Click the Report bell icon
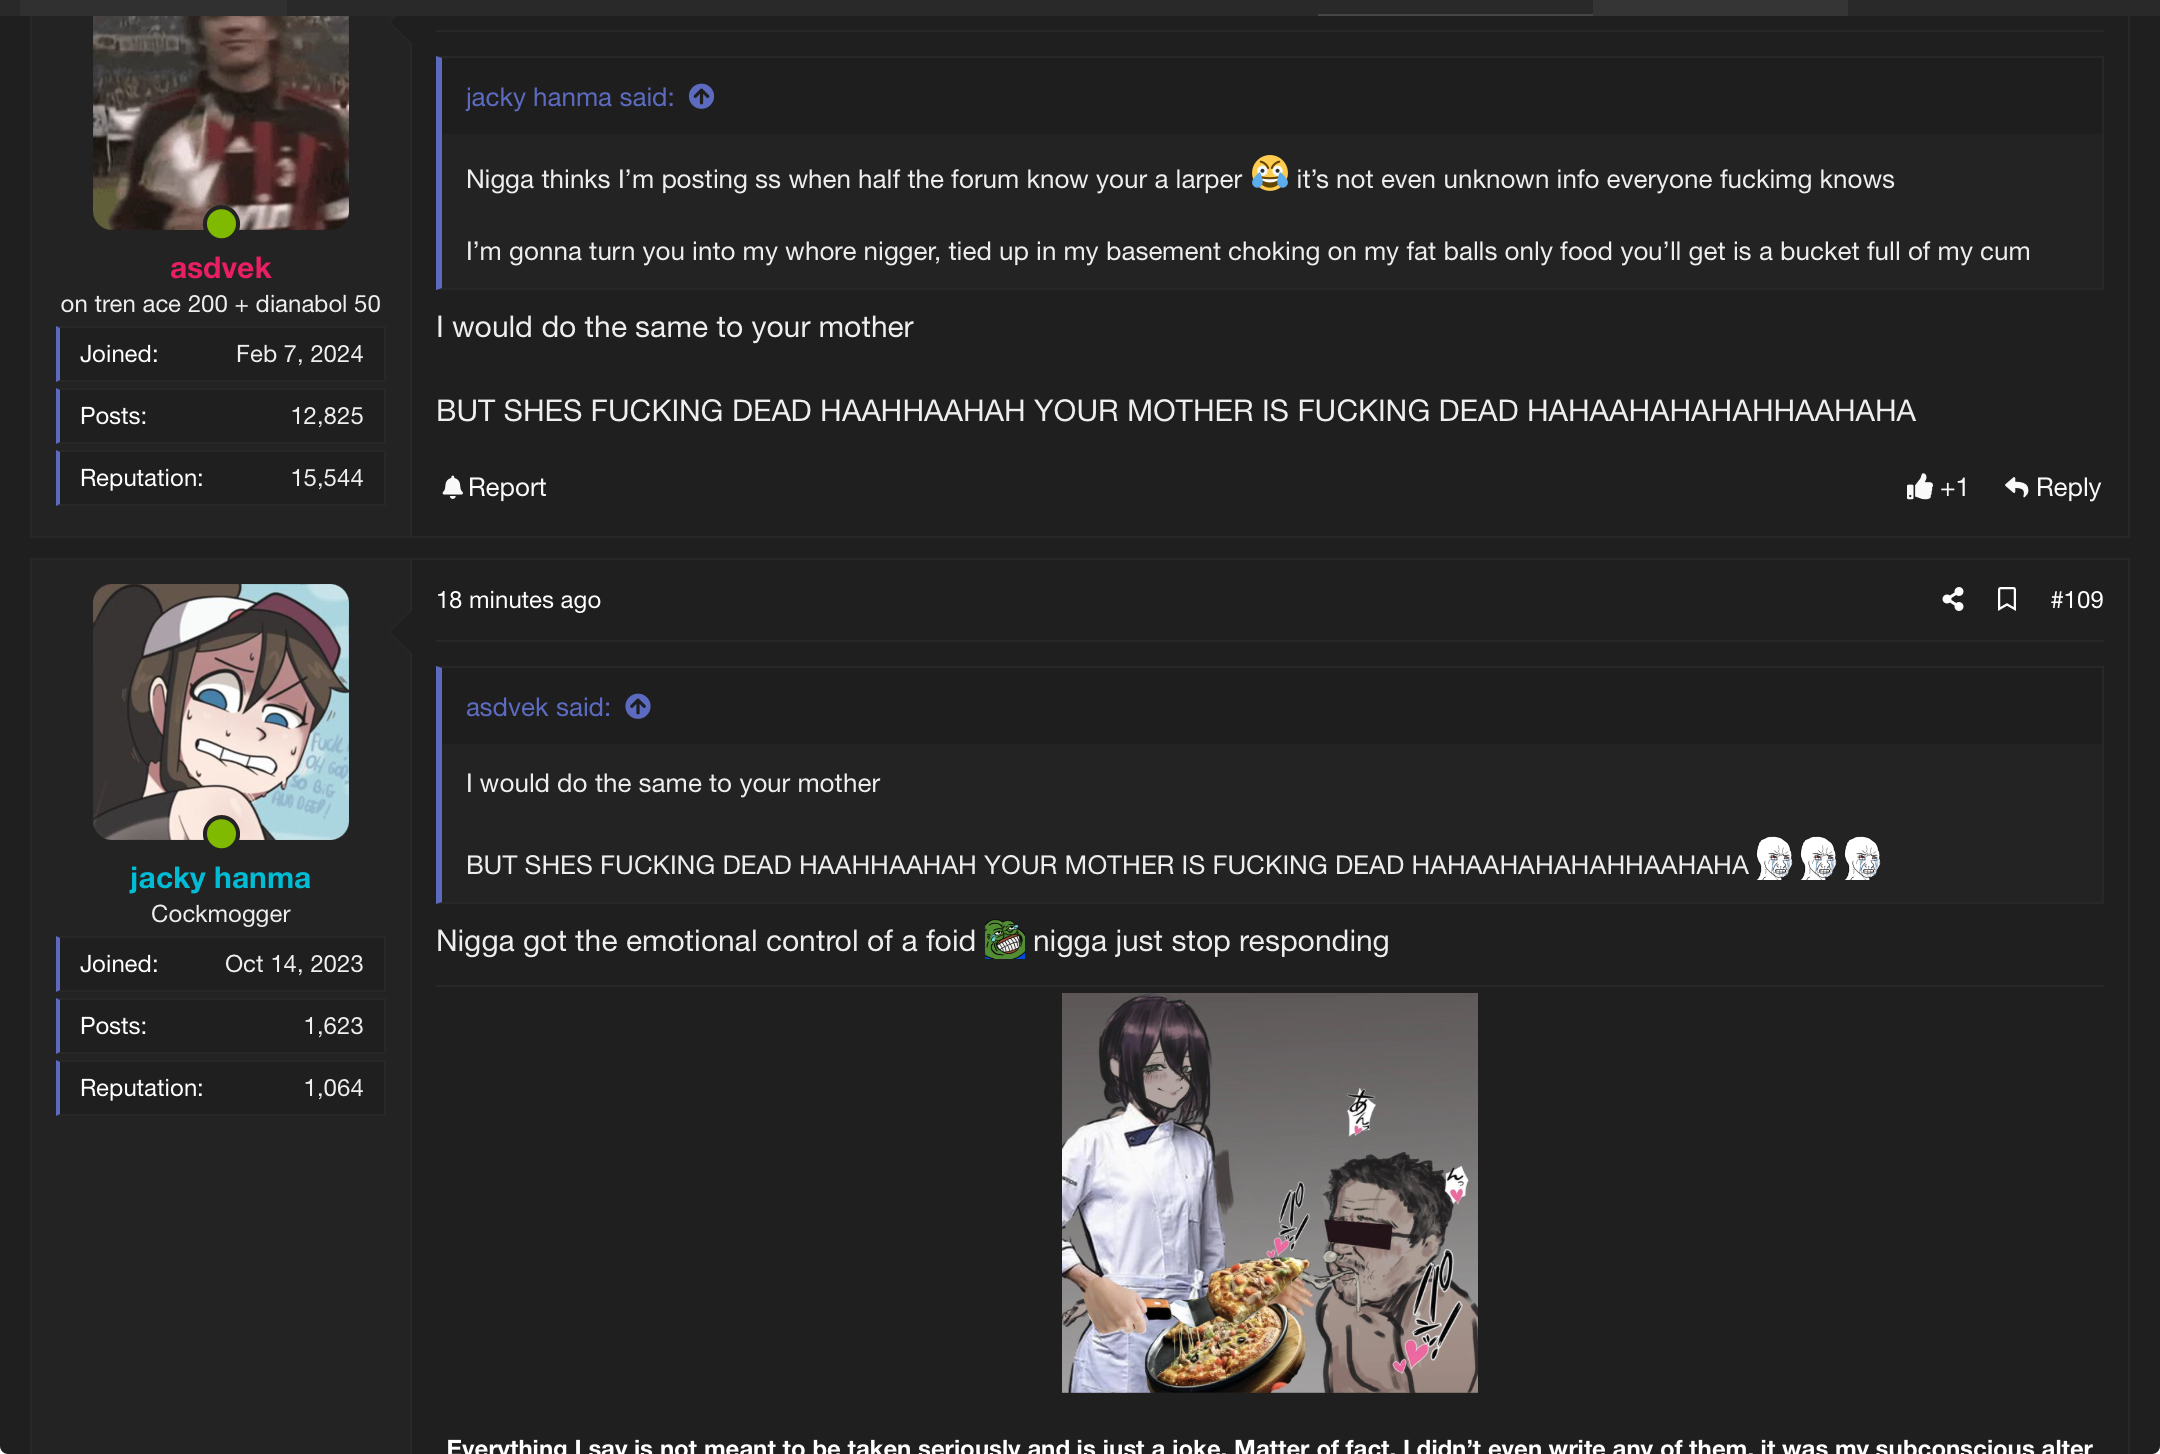 (452, 487)
